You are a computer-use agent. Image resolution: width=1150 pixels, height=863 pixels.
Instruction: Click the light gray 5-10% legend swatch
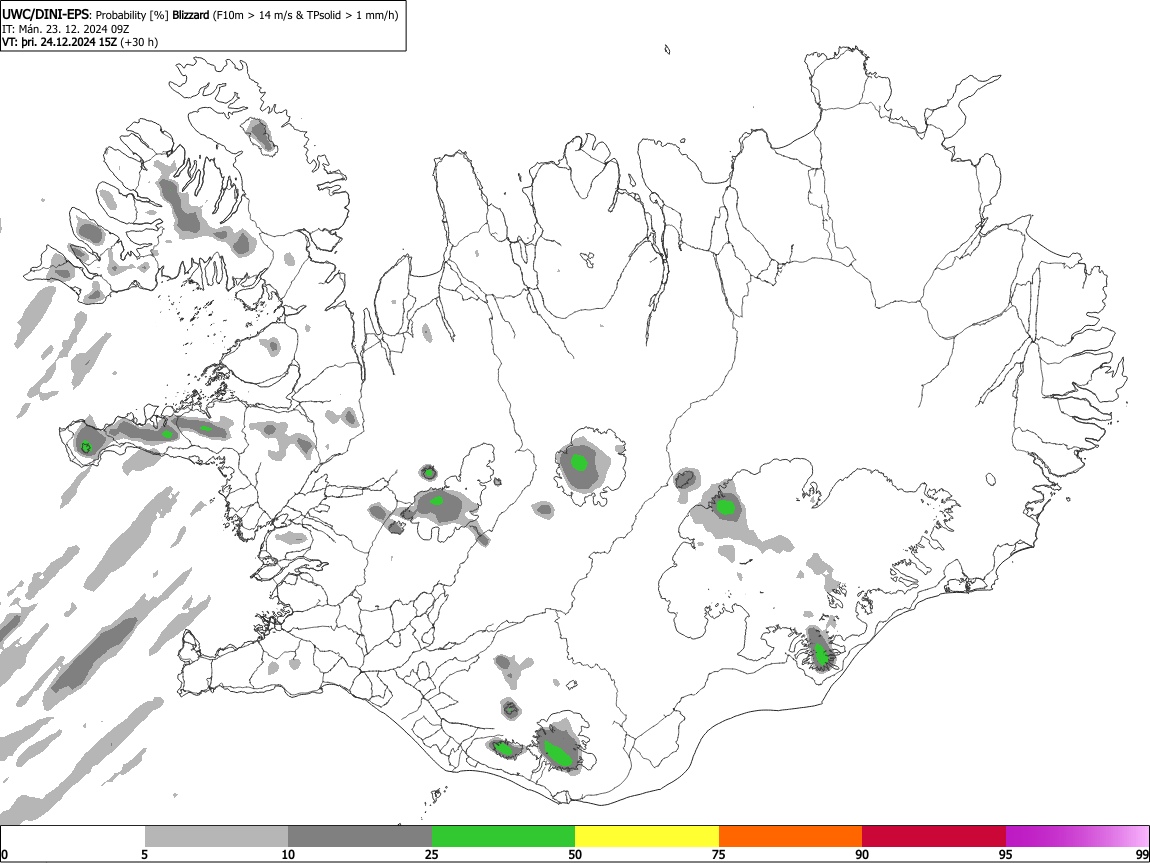[216, 837]
